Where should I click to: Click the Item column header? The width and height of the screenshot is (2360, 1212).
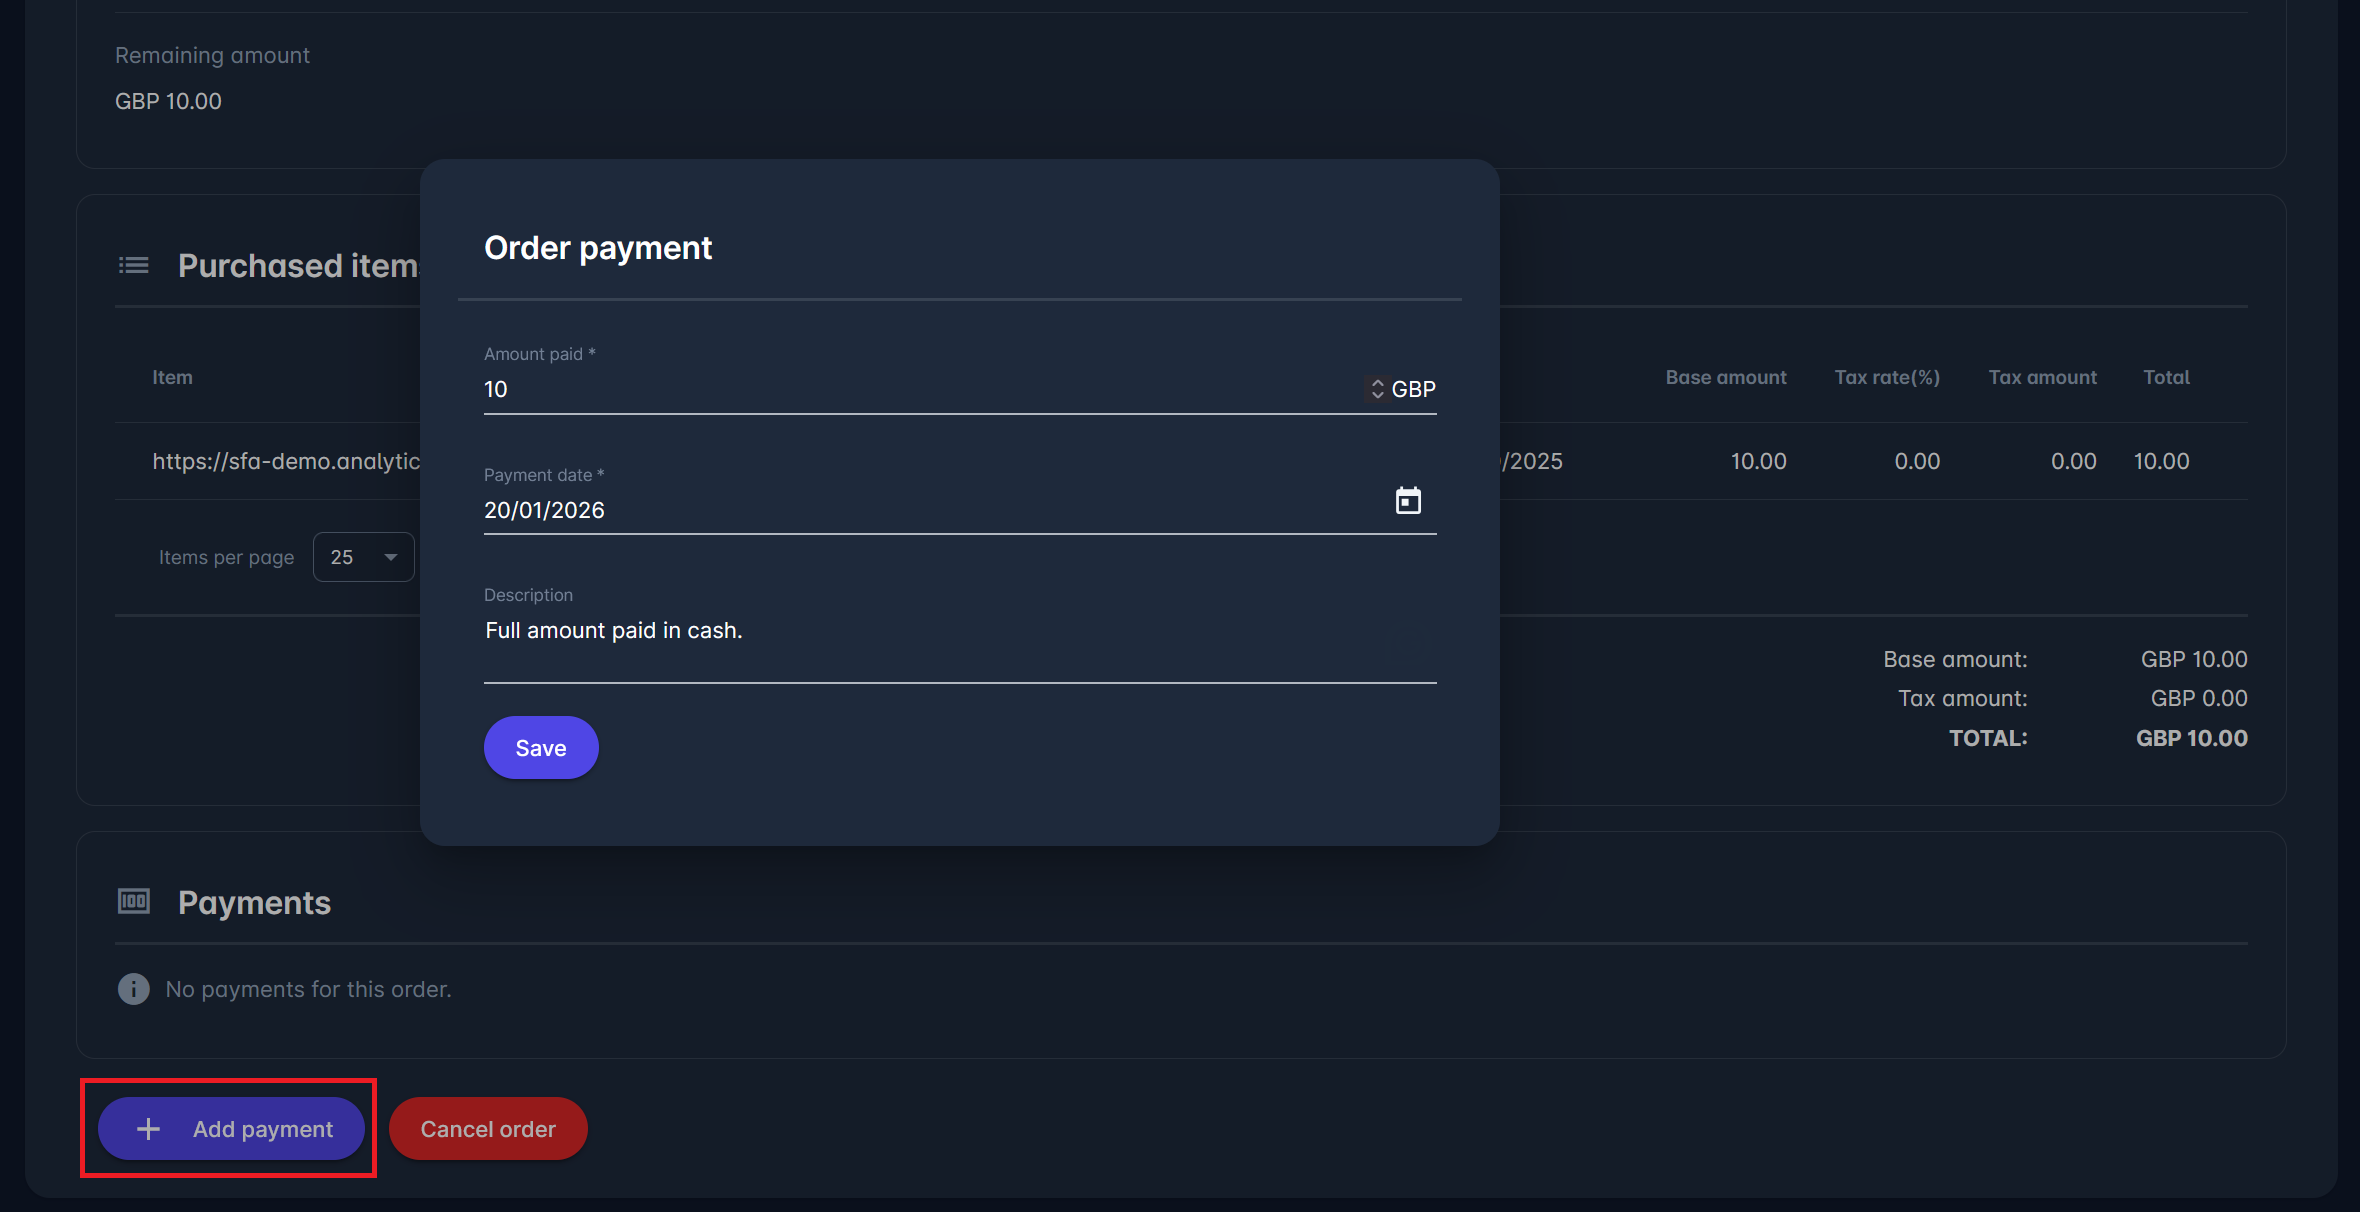pyautogui.click(x=172, y=377)
